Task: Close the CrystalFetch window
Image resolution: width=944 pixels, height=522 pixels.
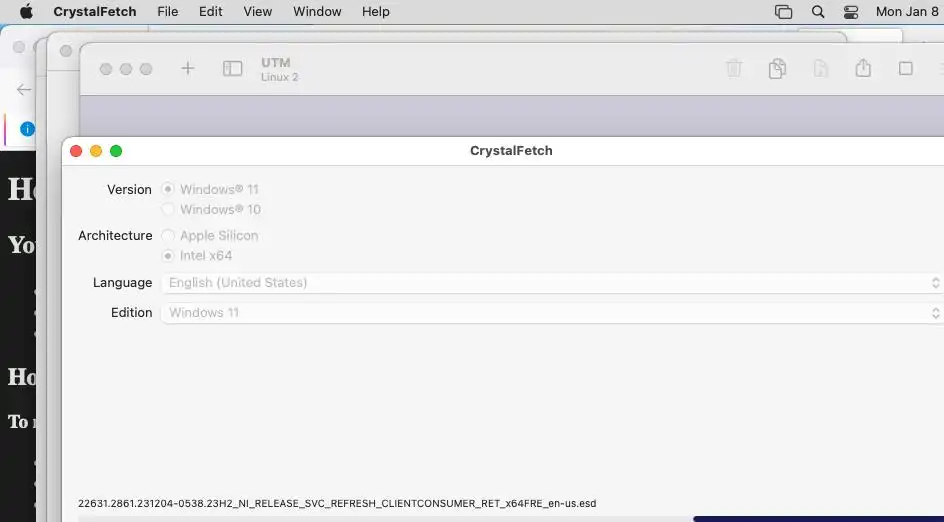Action: pos(76,151)
